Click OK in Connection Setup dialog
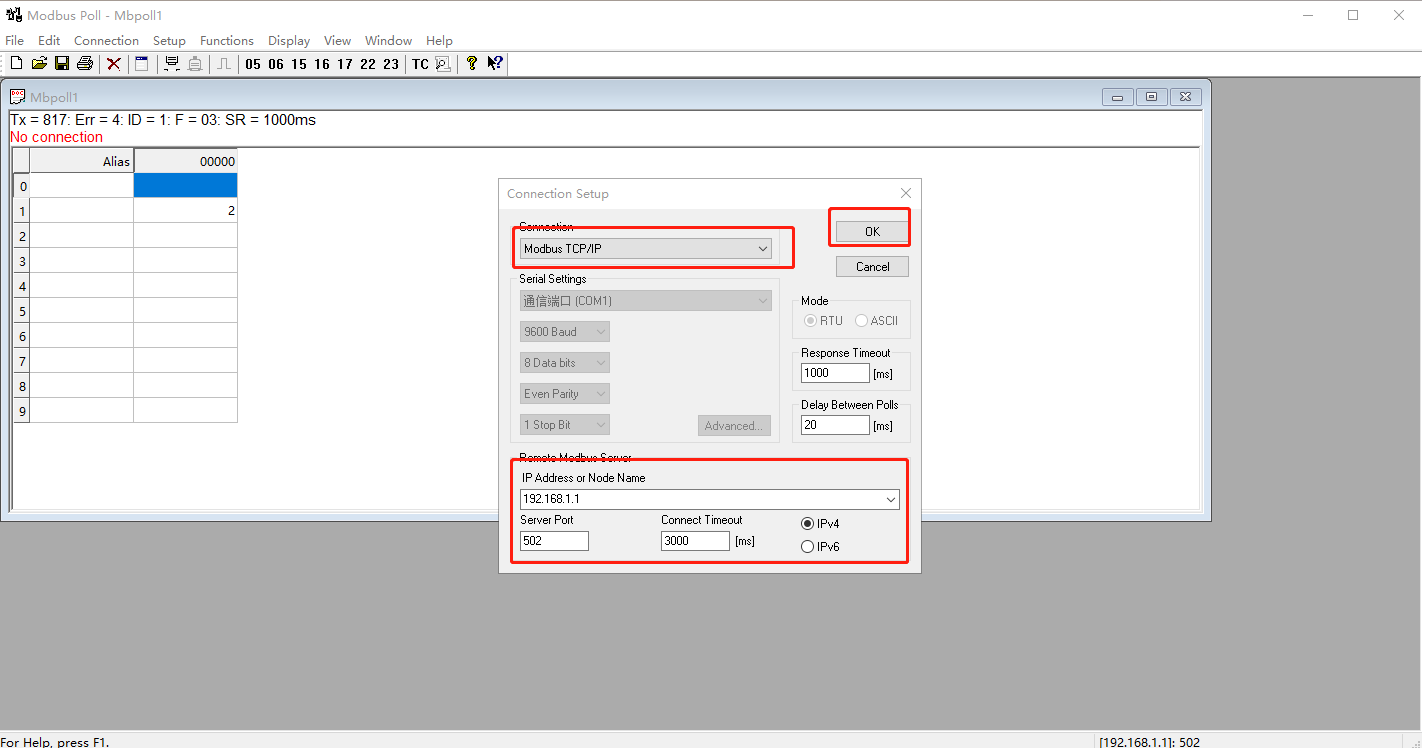Viewport: 1422px width, 748px height. tap(872, 232)
